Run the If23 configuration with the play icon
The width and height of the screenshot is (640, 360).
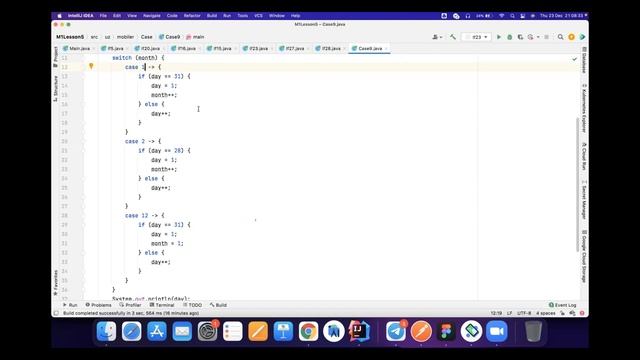(498, 37)
